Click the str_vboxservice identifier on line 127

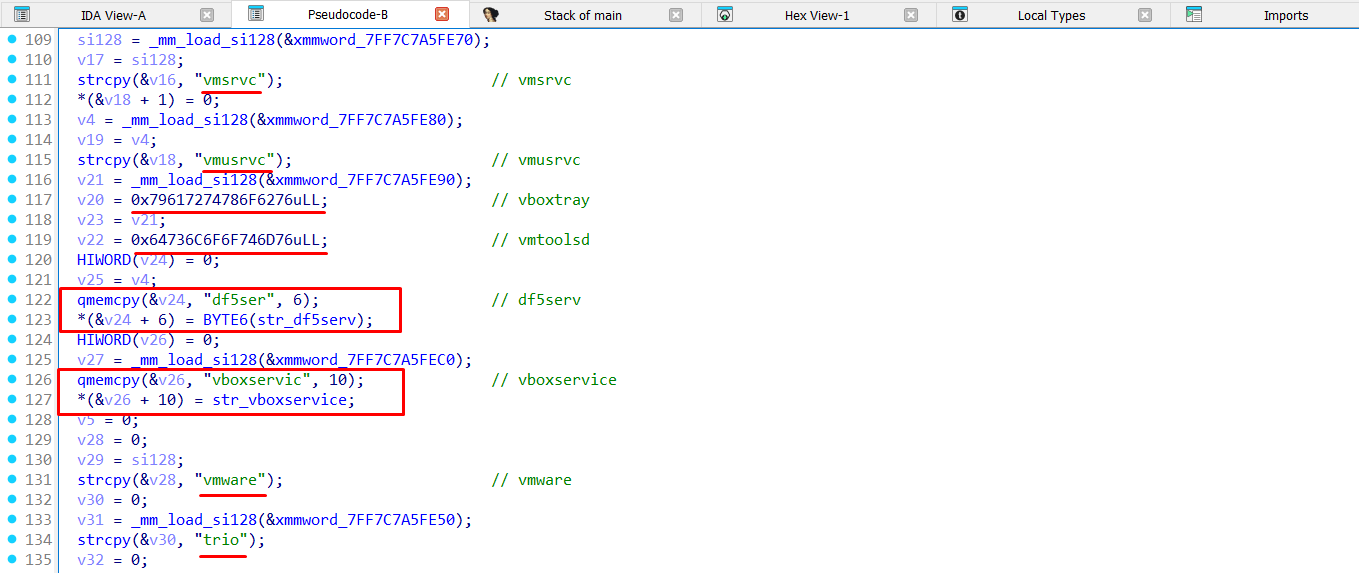click(x=279, y=400)
